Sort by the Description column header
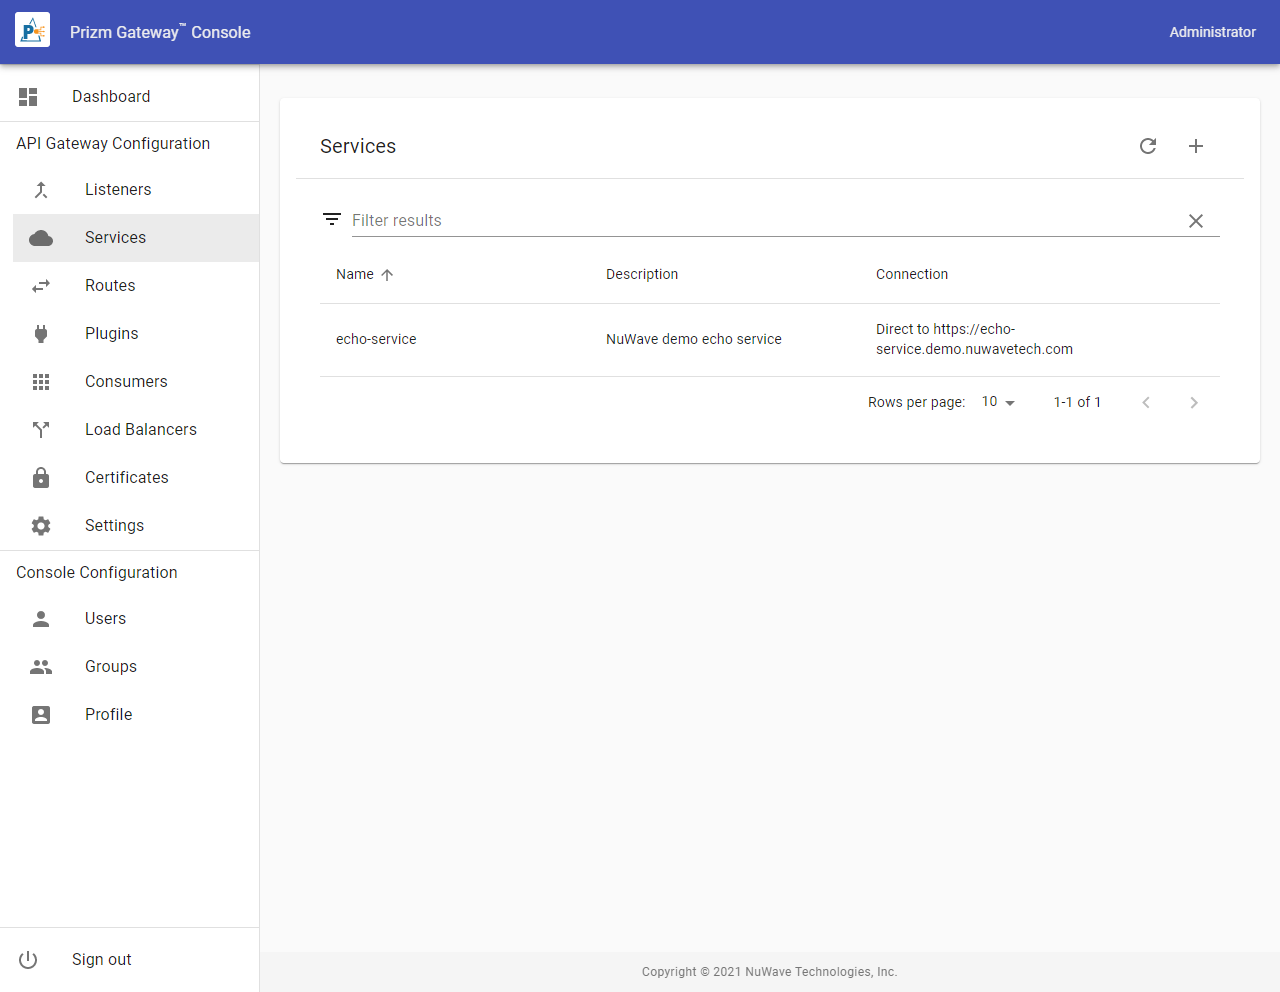 pos(642,275)
